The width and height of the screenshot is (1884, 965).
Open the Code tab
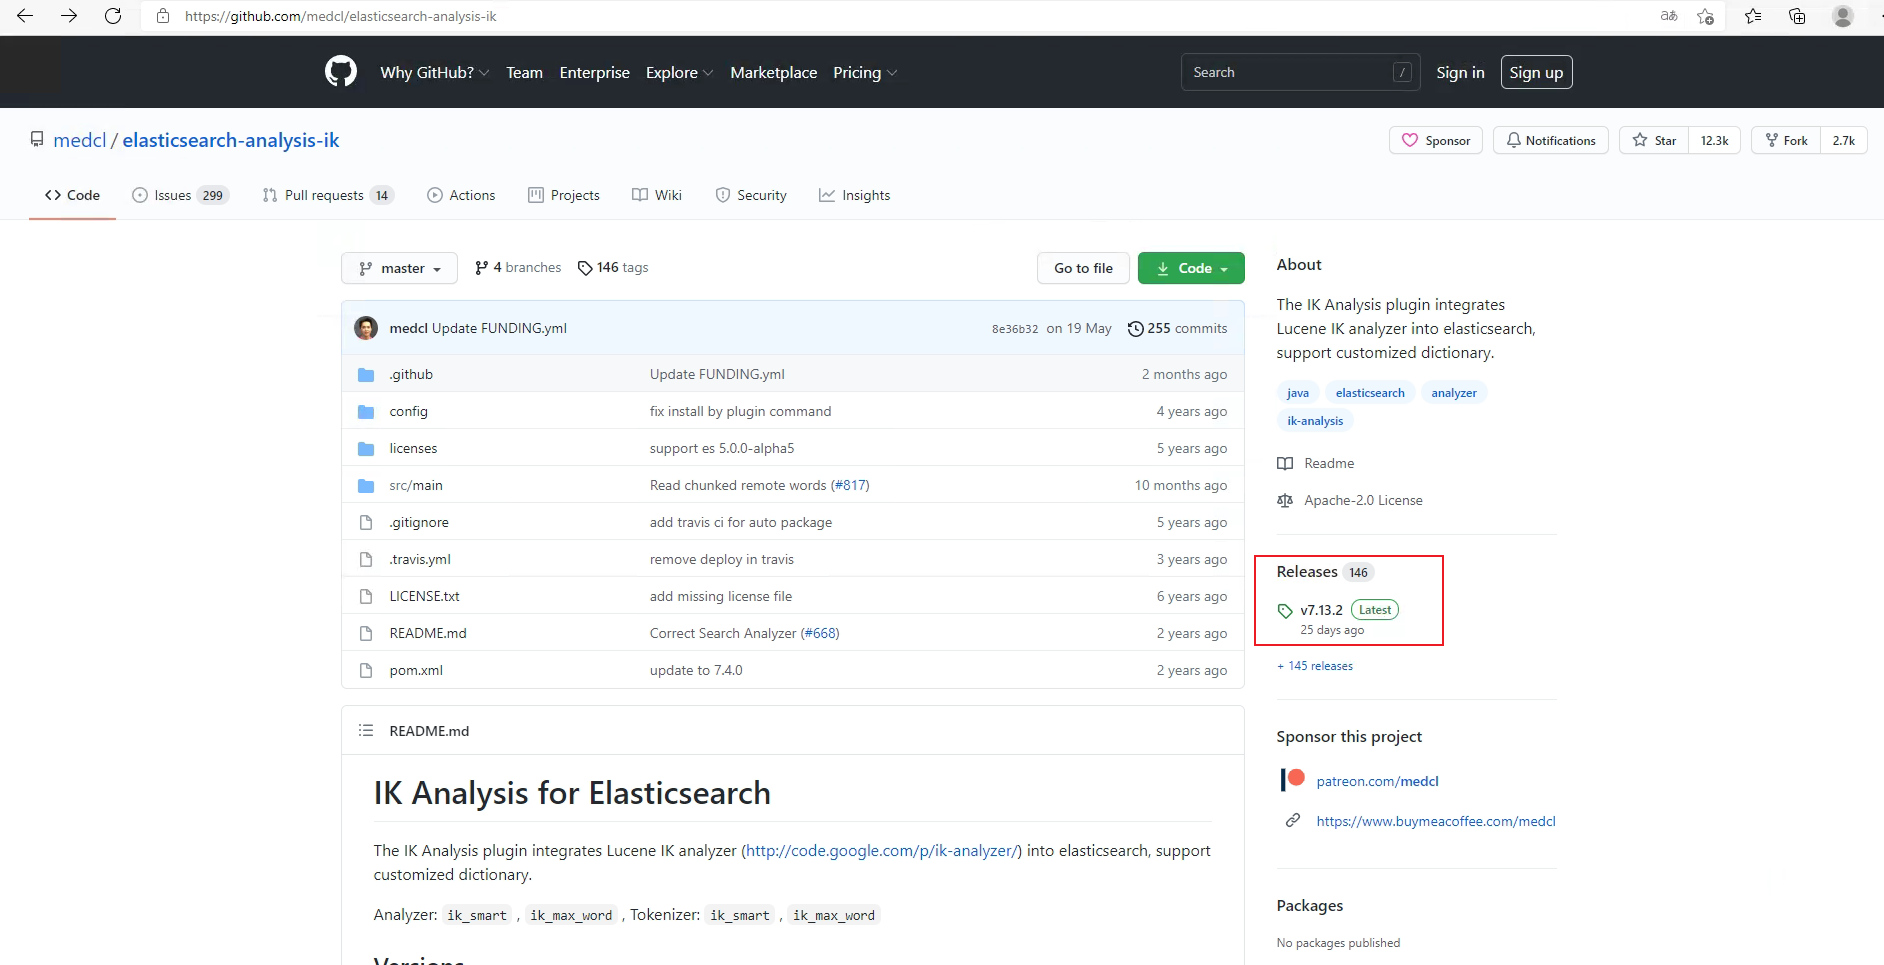[x=72, y=195]
